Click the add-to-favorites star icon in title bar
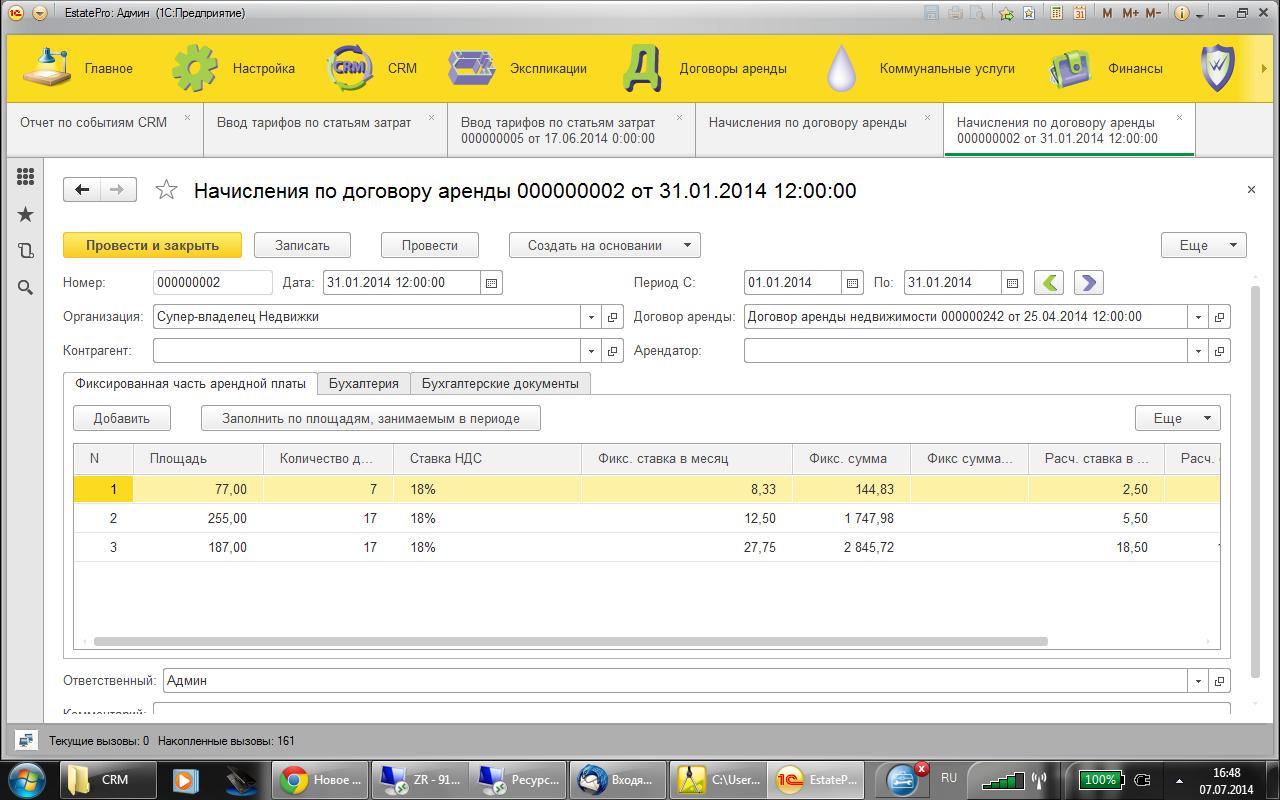 (1006, 13)
